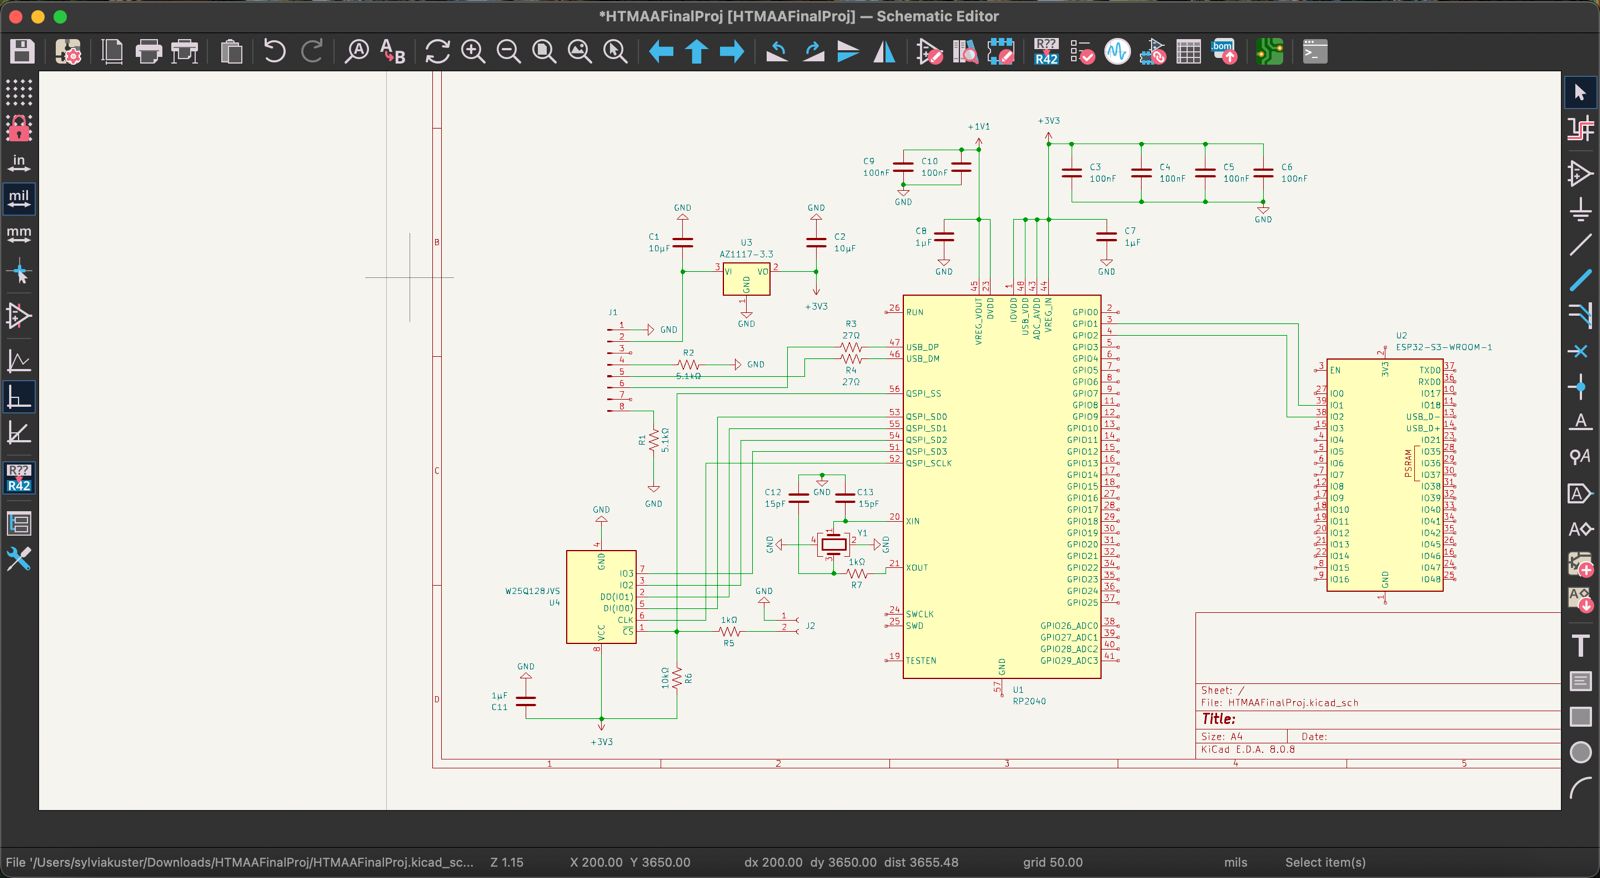Switch units to millimeters
1600x878 pixels.
pos(19,235)
